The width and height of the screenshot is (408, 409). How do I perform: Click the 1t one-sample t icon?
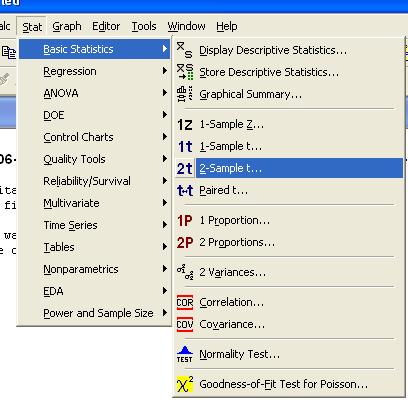(x=185, y=147)
